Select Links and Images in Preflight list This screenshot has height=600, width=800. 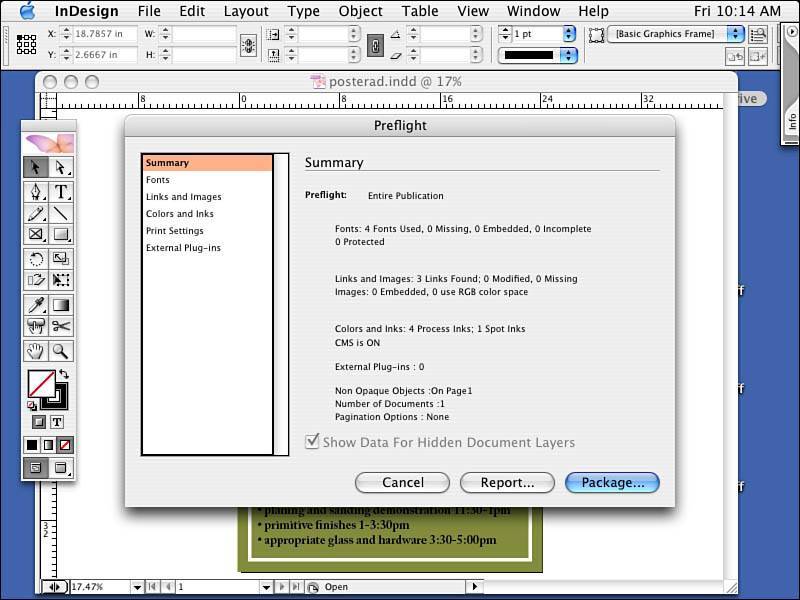click(x=184, y=197)
